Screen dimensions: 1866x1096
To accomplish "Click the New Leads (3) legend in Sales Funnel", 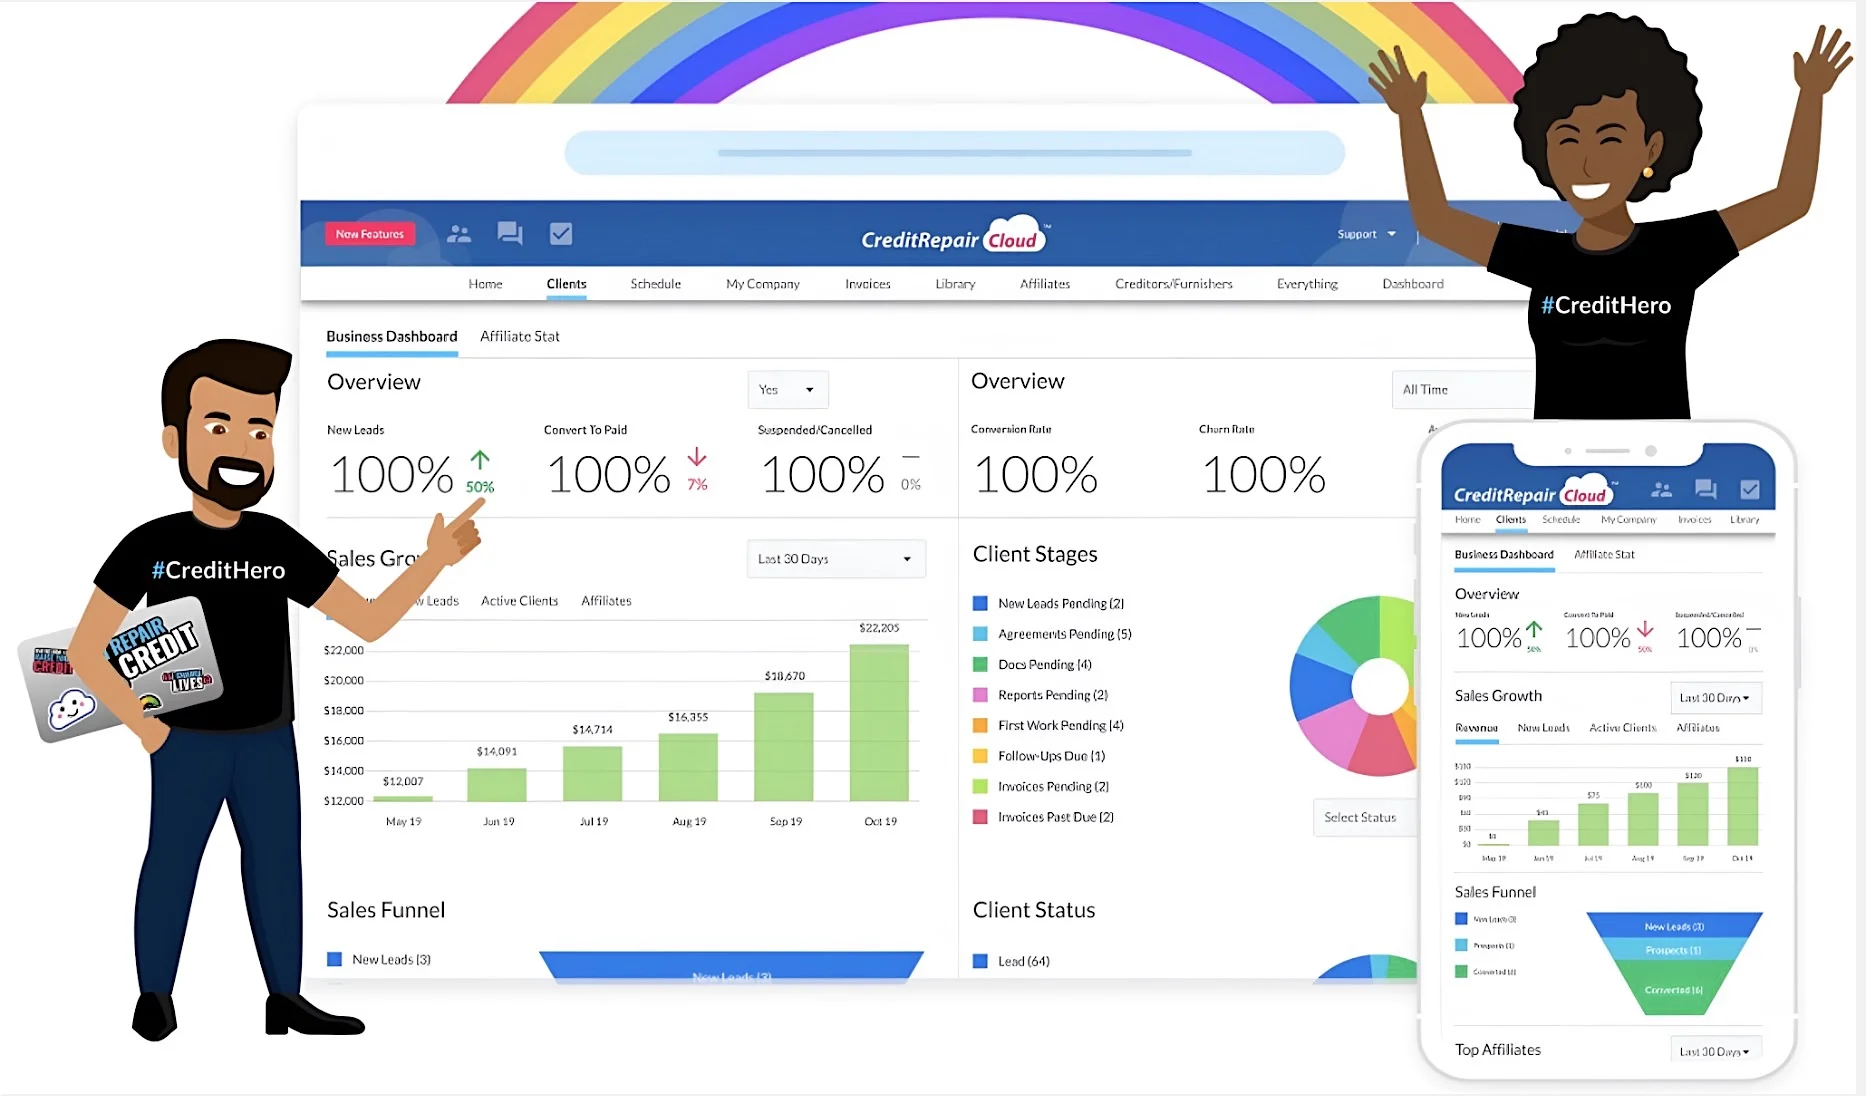I will point(380,959).
